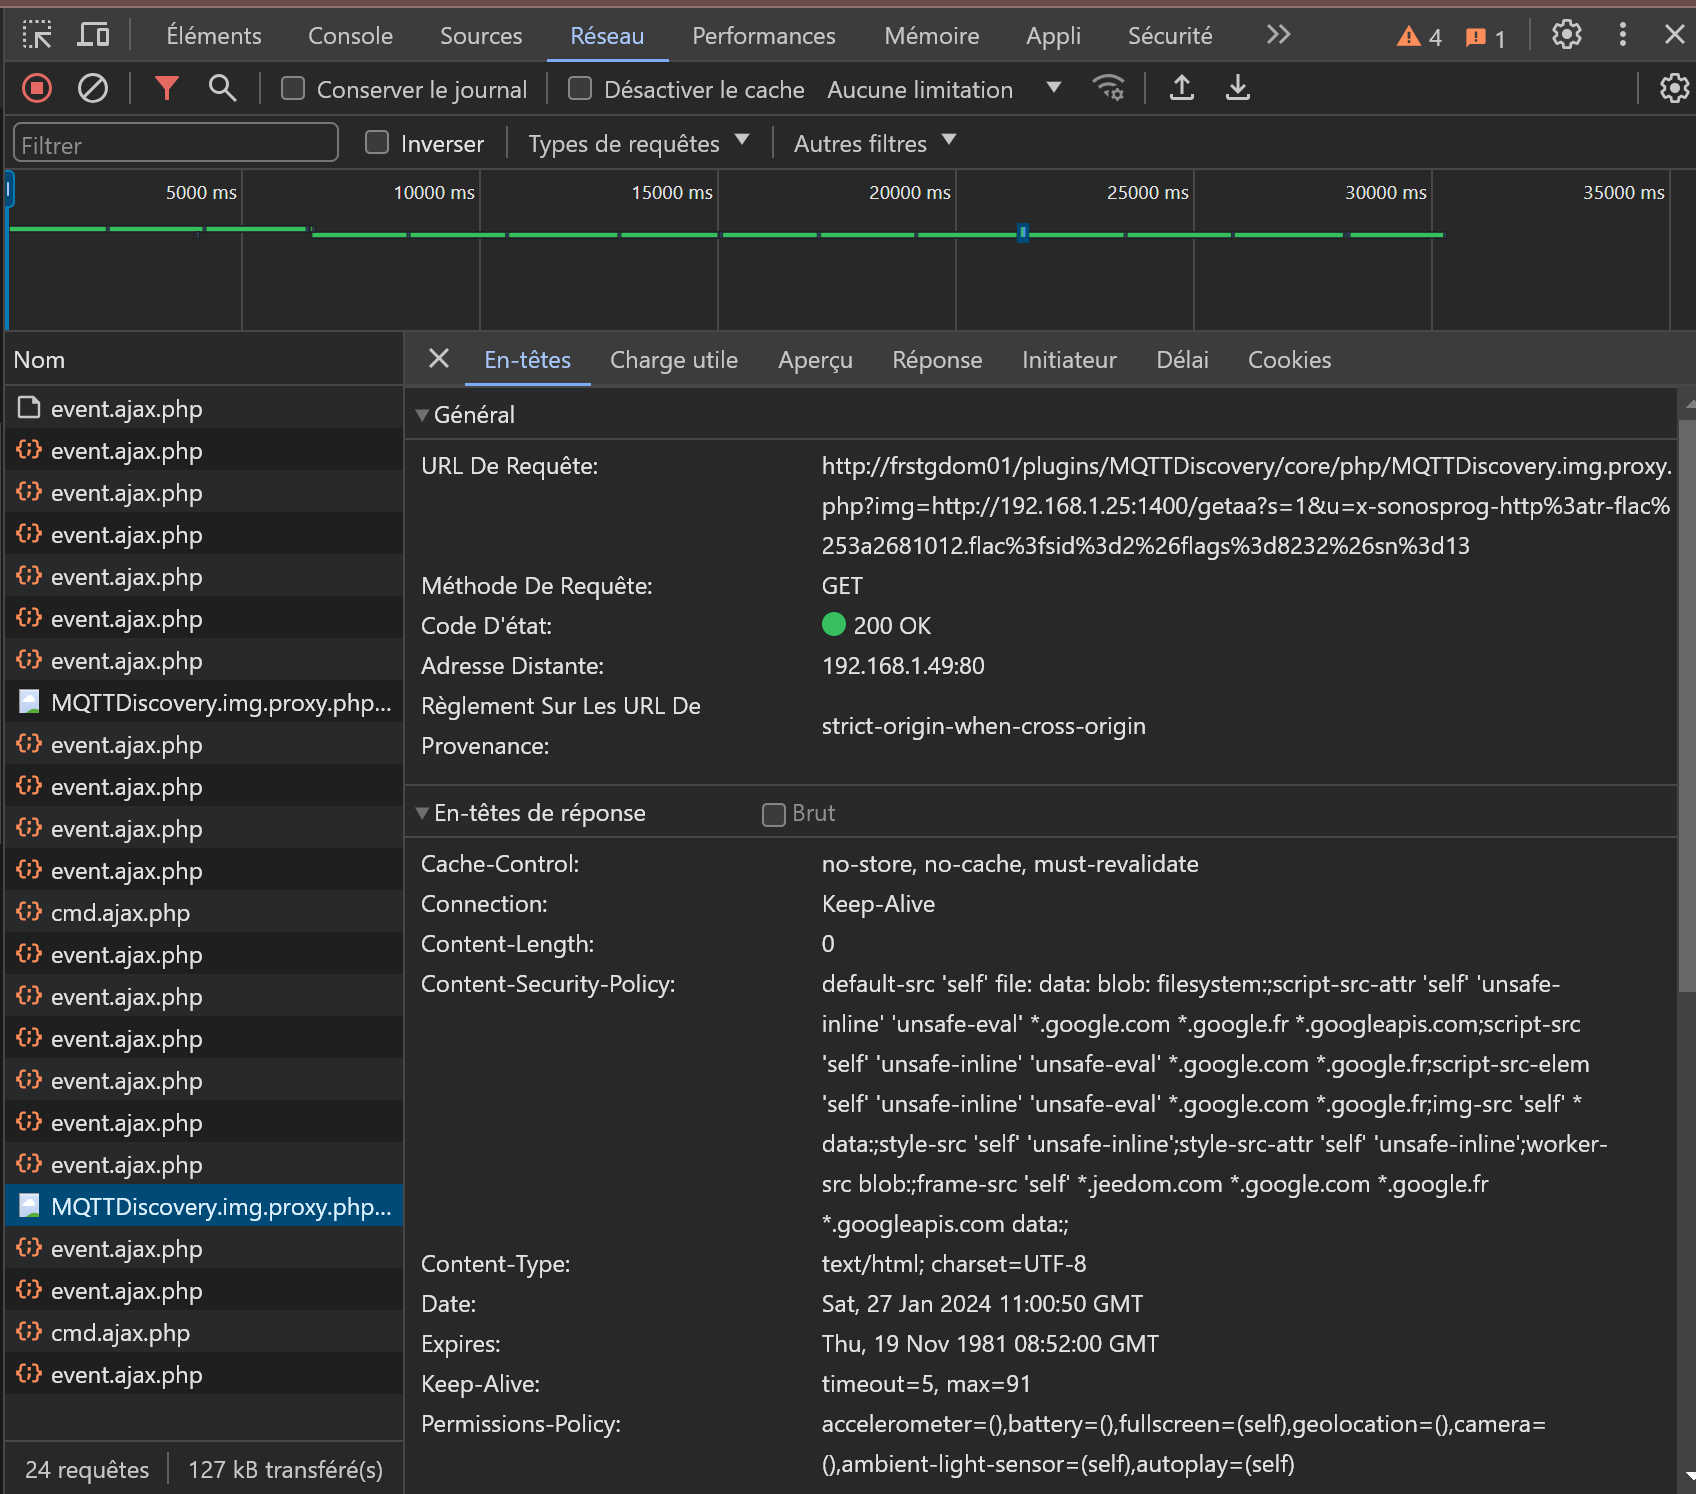Toggle the device toolbar emulation icon

tap(94, 36)
